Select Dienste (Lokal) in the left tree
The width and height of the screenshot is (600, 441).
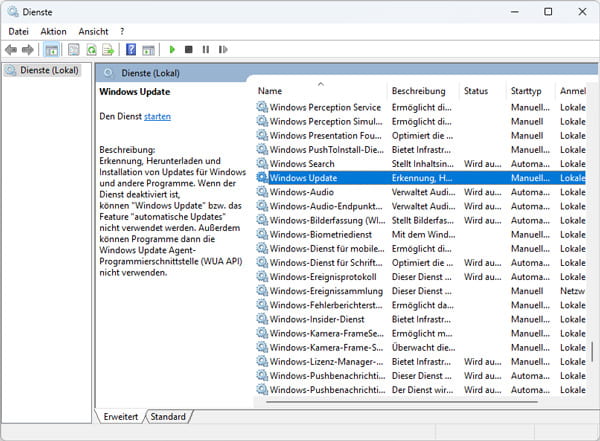pyautogui.click(x=49, y=70)
